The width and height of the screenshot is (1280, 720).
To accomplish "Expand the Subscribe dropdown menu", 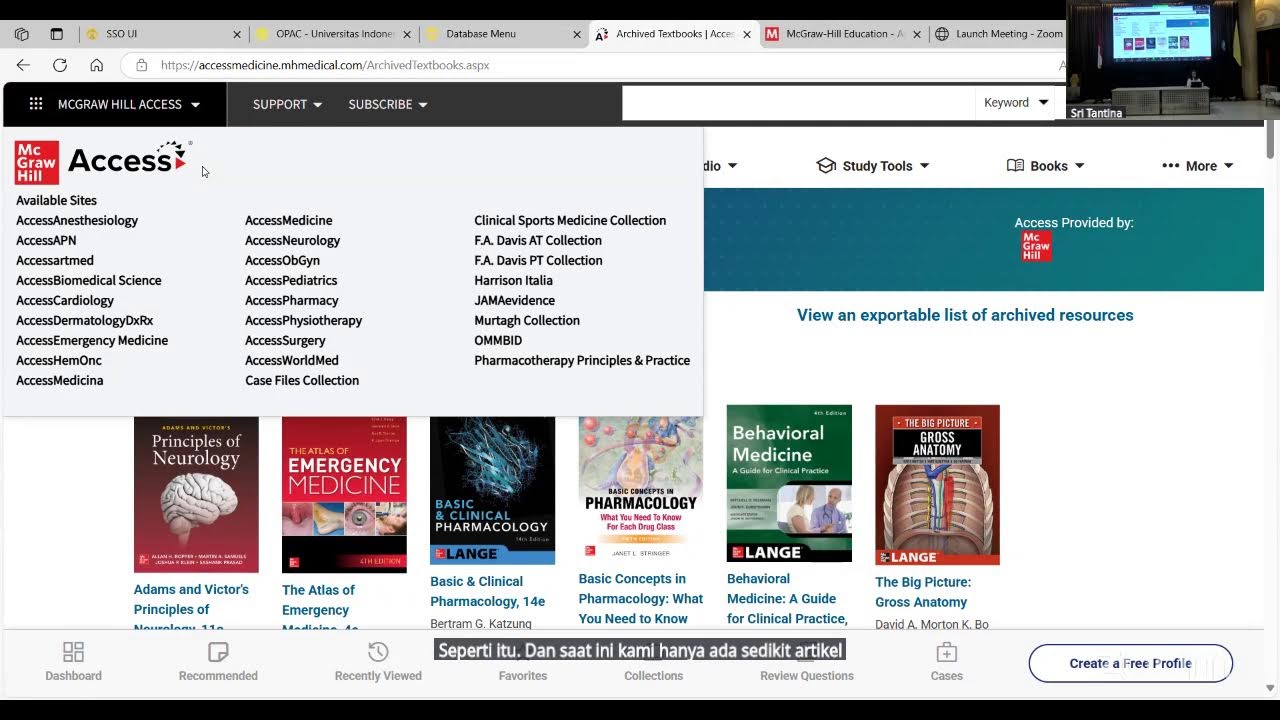I will 387,104.
